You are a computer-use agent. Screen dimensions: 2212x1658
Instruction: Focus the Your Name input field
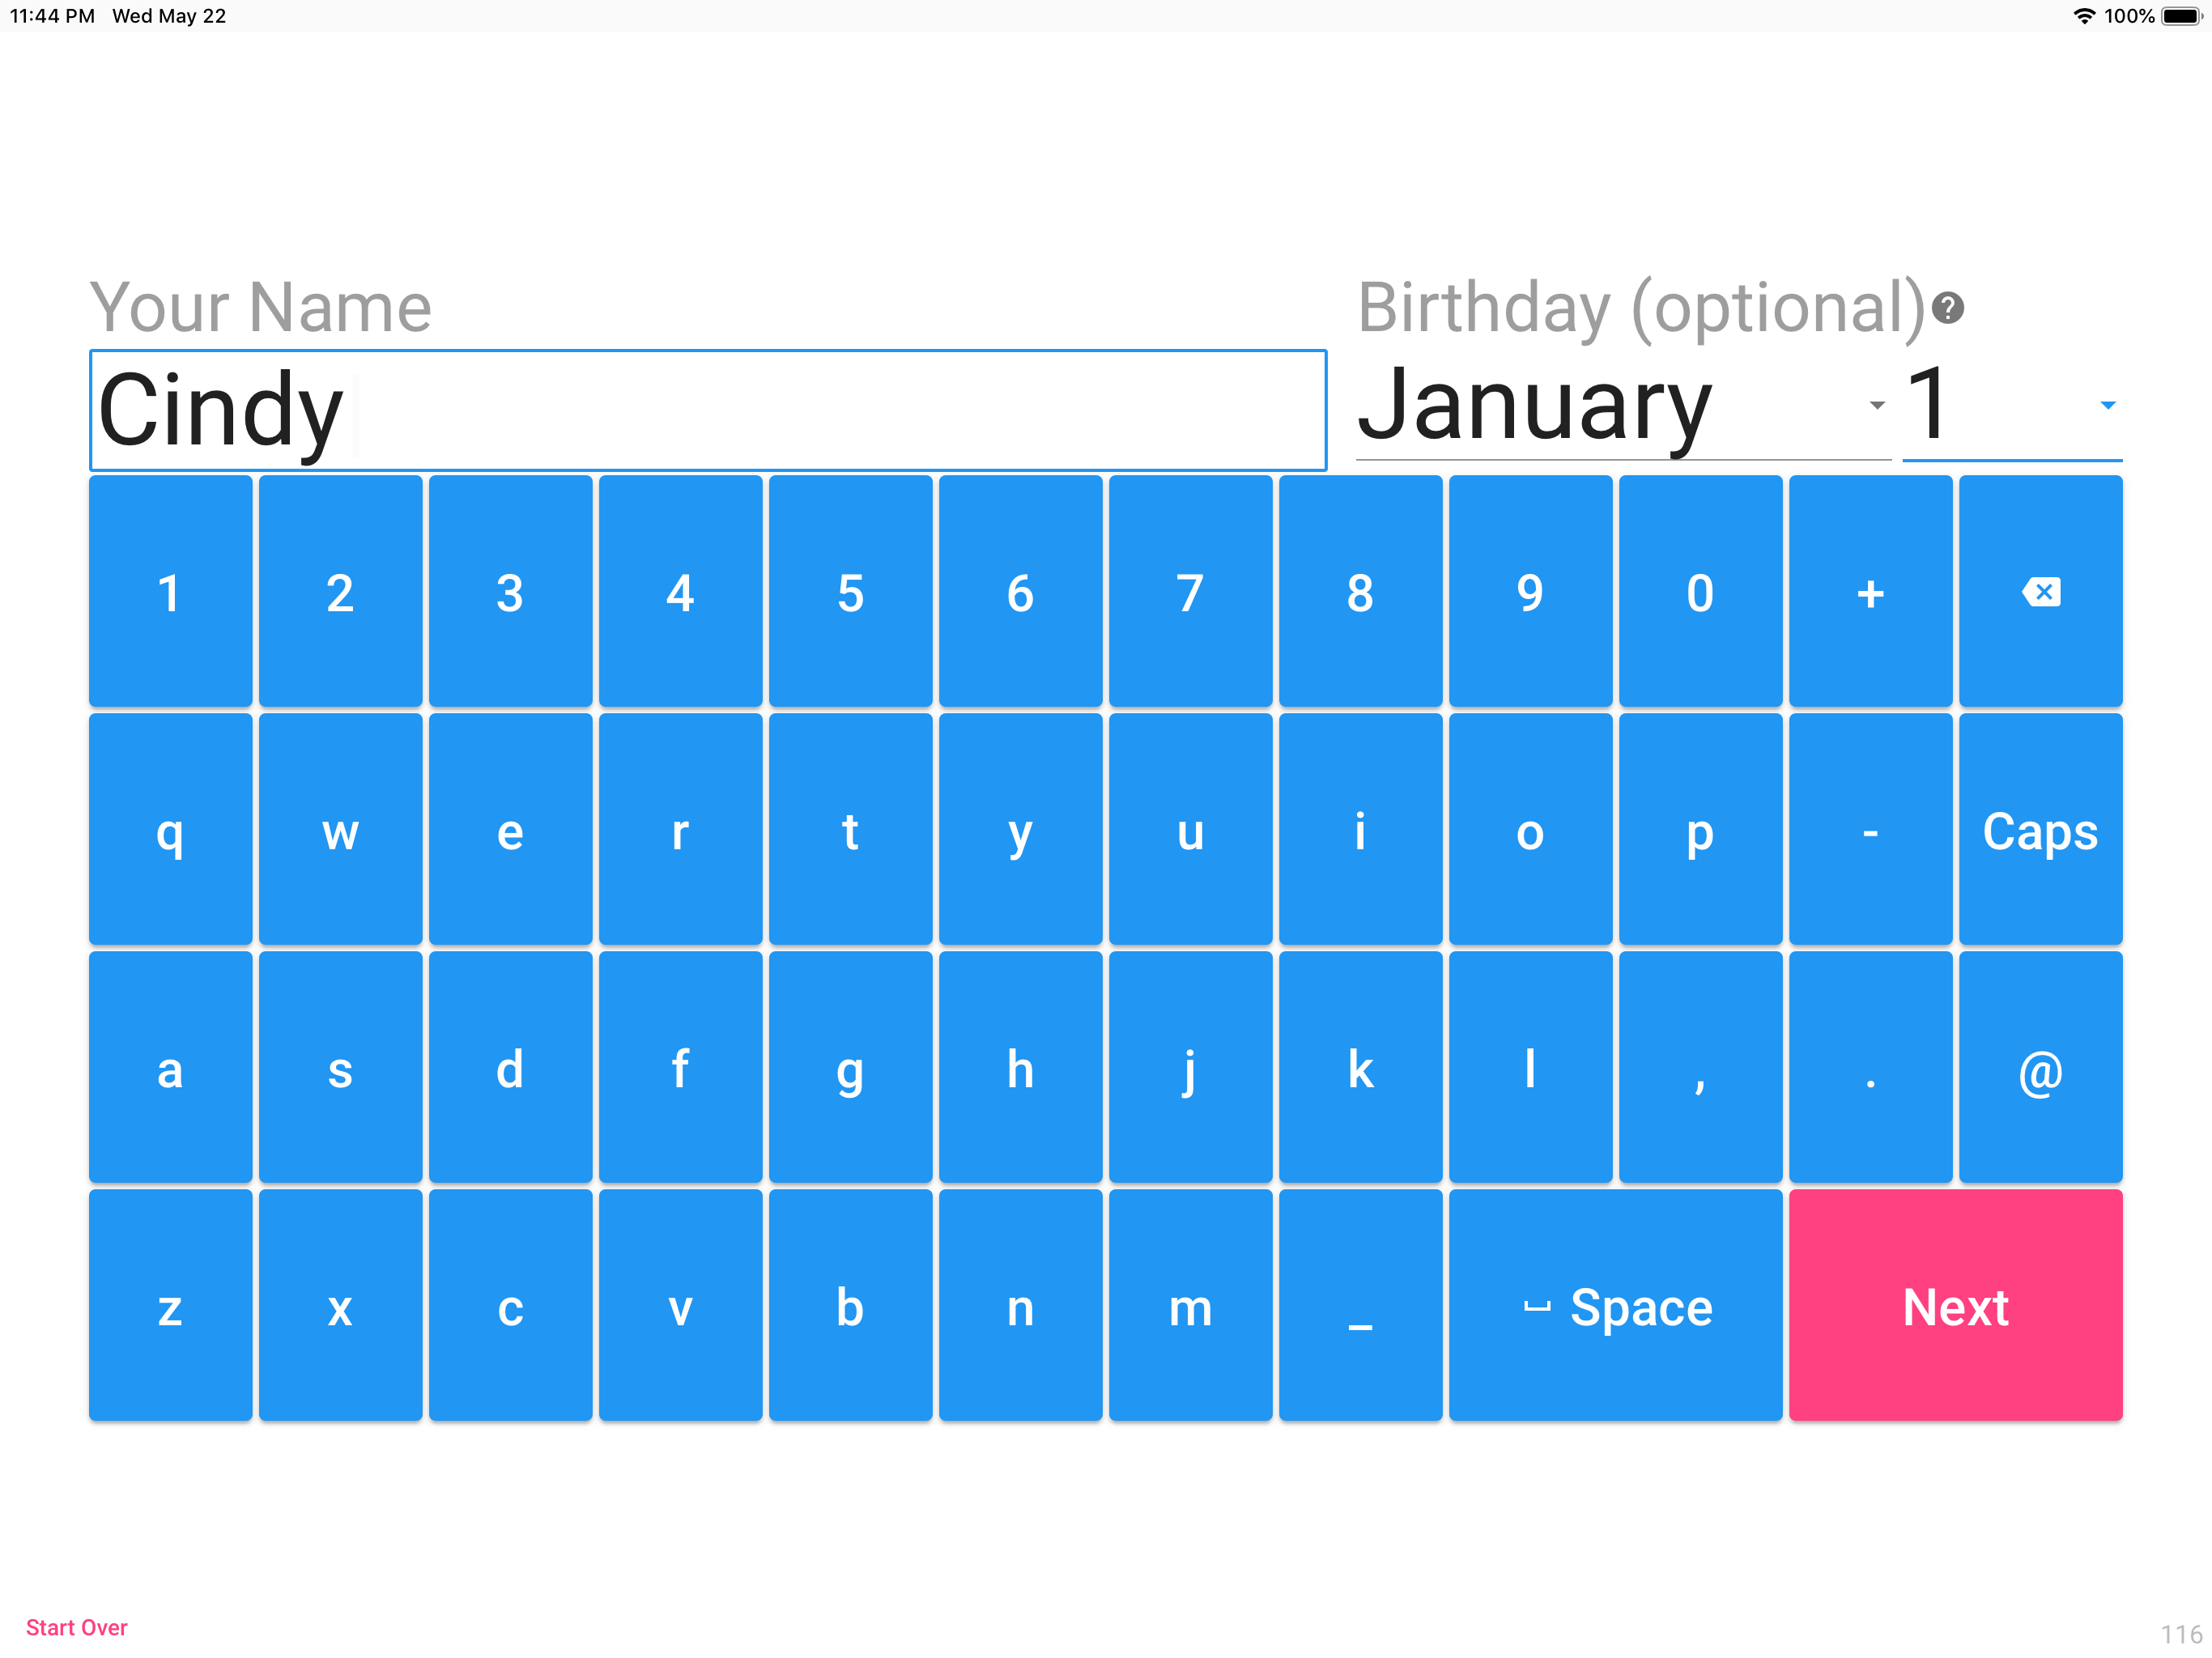708,410
